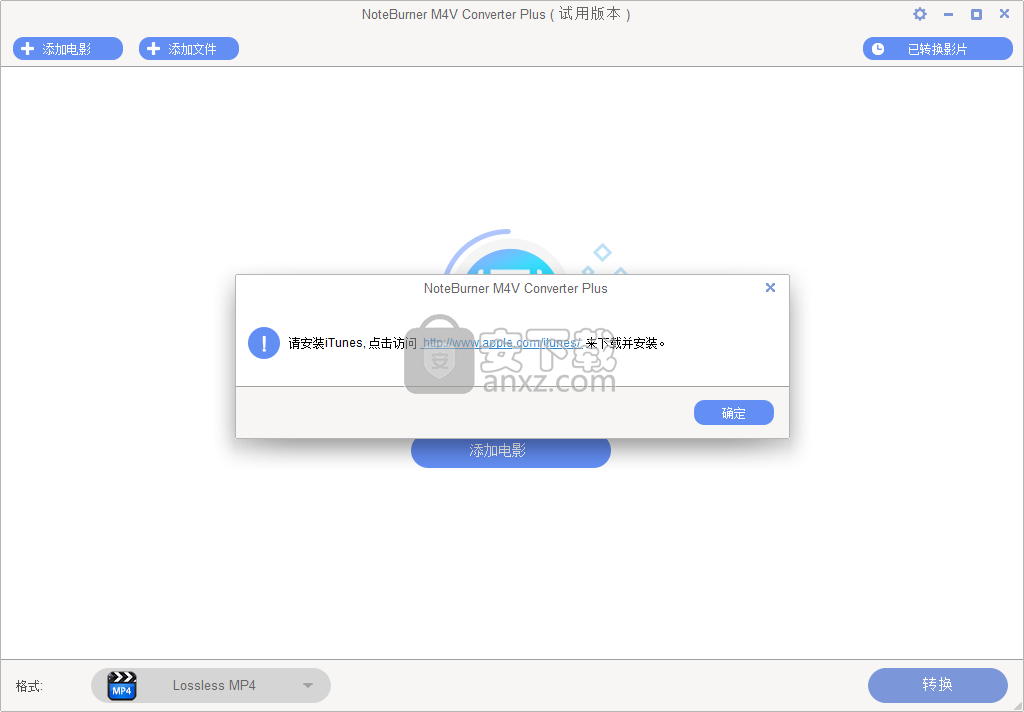
Task: Confirm the dialog with 确定
Action: (733, 413)
